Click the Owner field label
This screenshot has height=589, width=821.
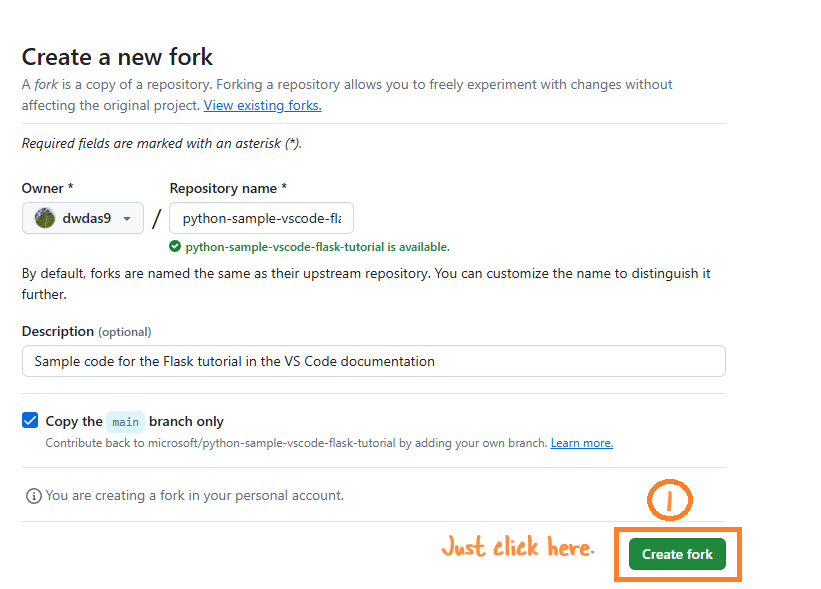tap(48, 188)
